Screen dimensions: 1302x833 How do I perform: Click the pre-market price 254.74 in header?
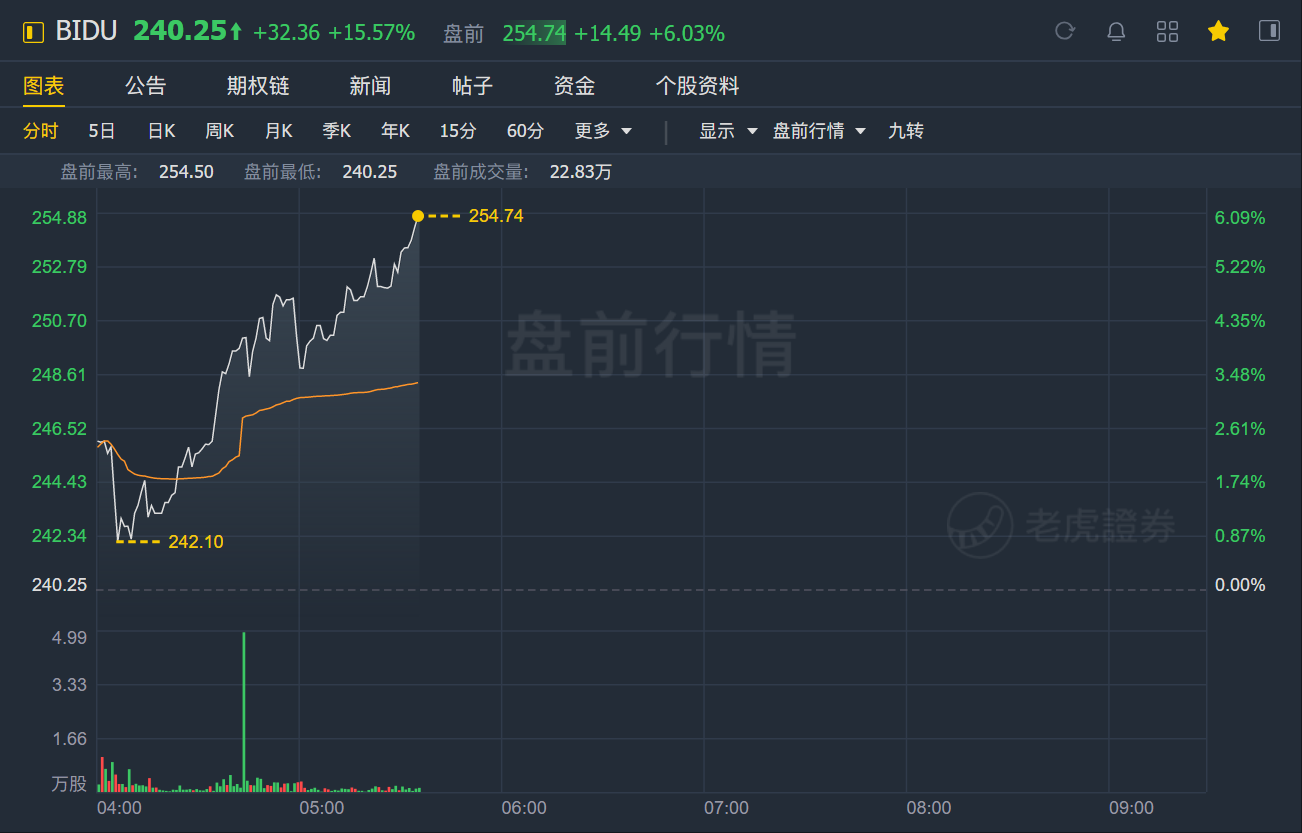click(x=534, y=34)
